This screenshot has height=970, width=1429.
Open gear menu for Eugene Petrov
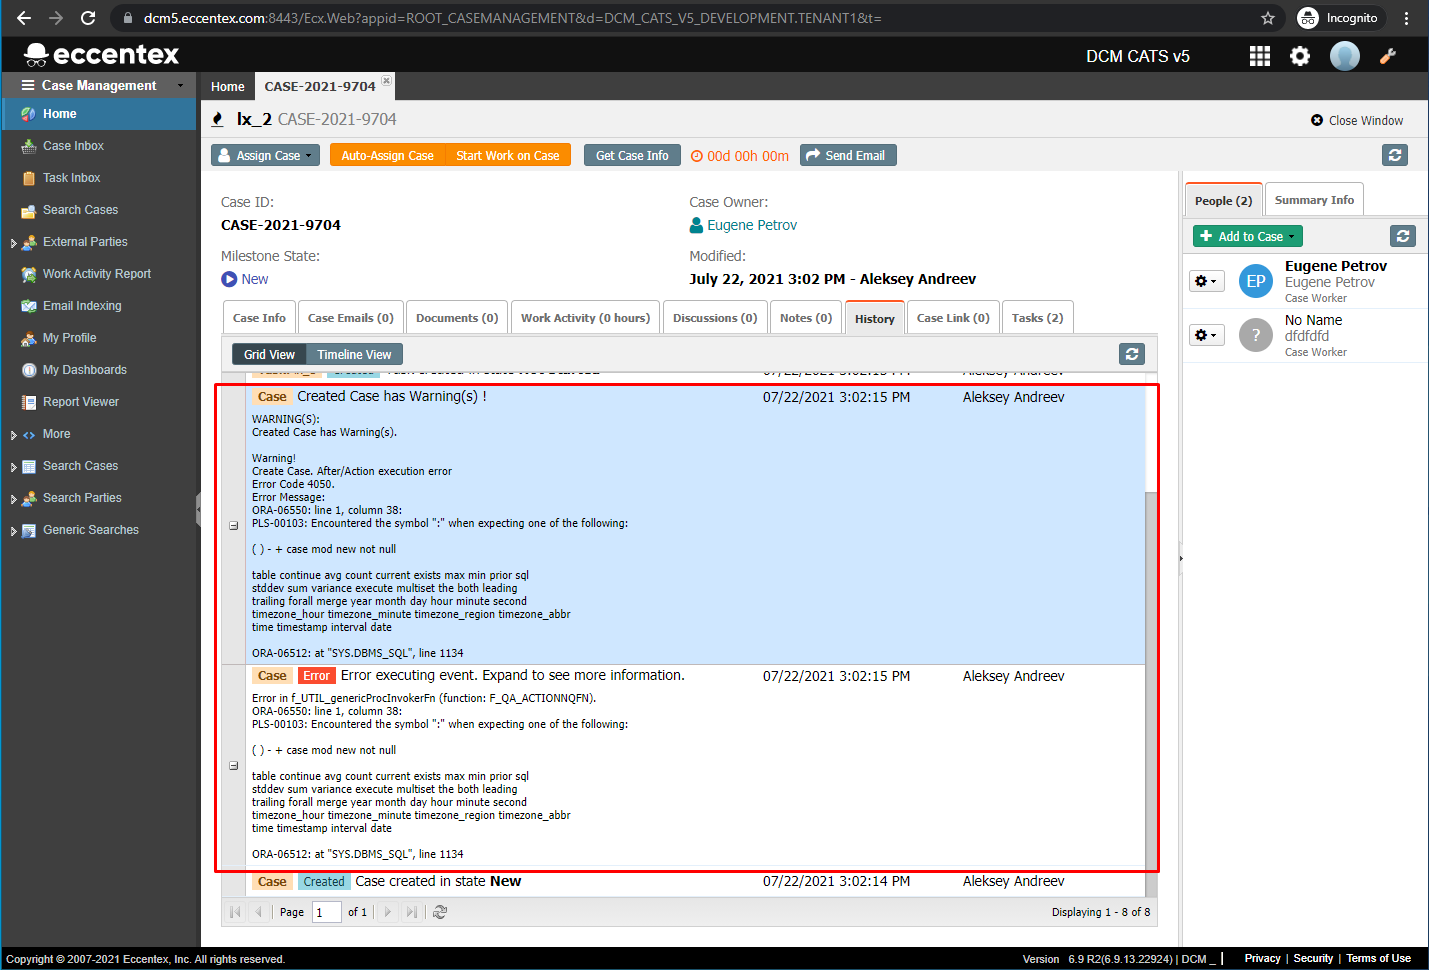tap(1206, 282)
